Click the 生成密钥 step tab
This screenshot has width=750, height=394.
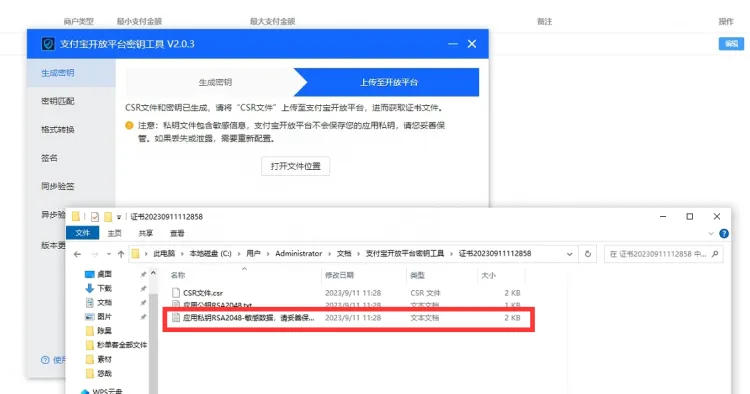click(215, 82)
